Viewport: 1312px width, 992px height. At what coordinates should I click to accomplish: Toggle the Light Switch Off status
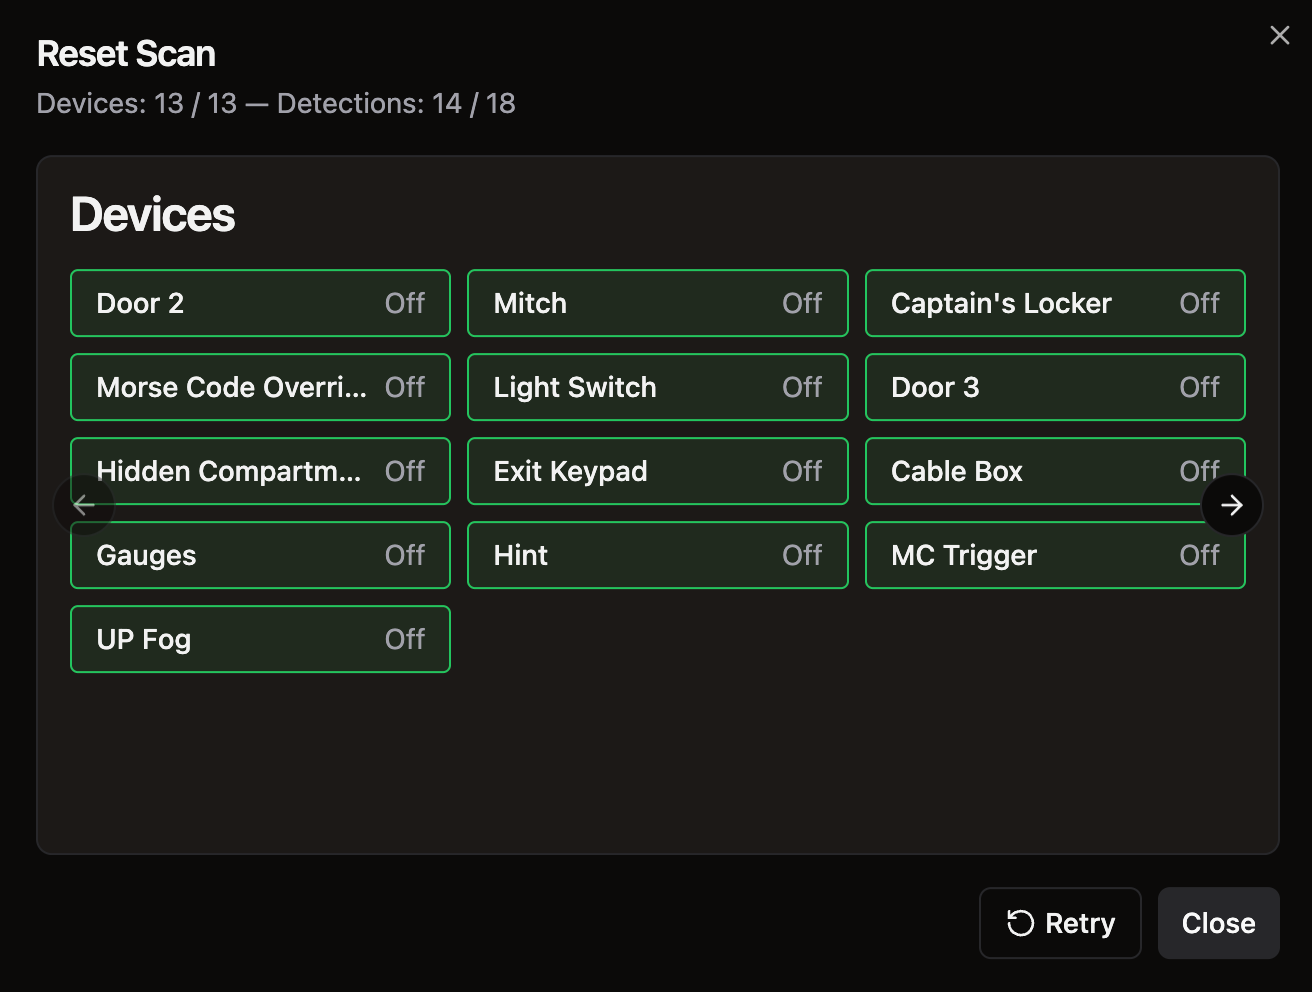(x=802, y=387)
